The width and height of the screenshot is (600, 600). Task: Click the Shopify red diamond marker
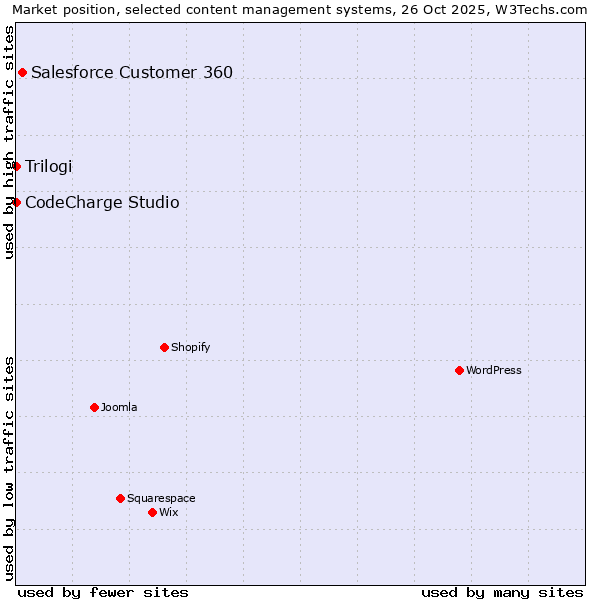pyautogui.click(x=164, y=347)
